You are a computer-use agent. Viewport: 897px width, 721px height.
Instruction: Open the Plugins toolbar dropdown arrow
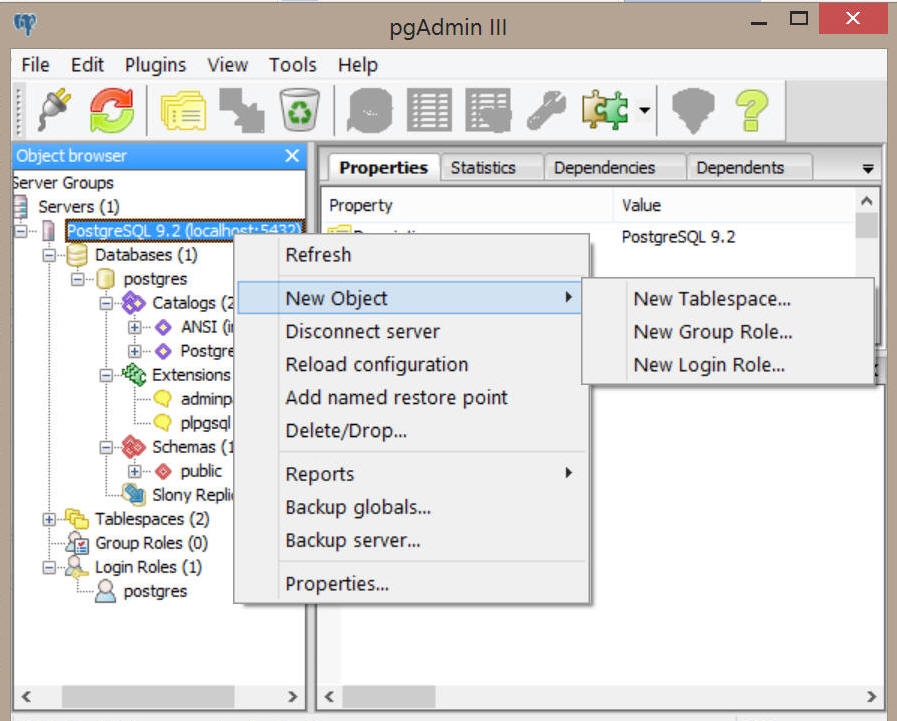pos(644,110)
